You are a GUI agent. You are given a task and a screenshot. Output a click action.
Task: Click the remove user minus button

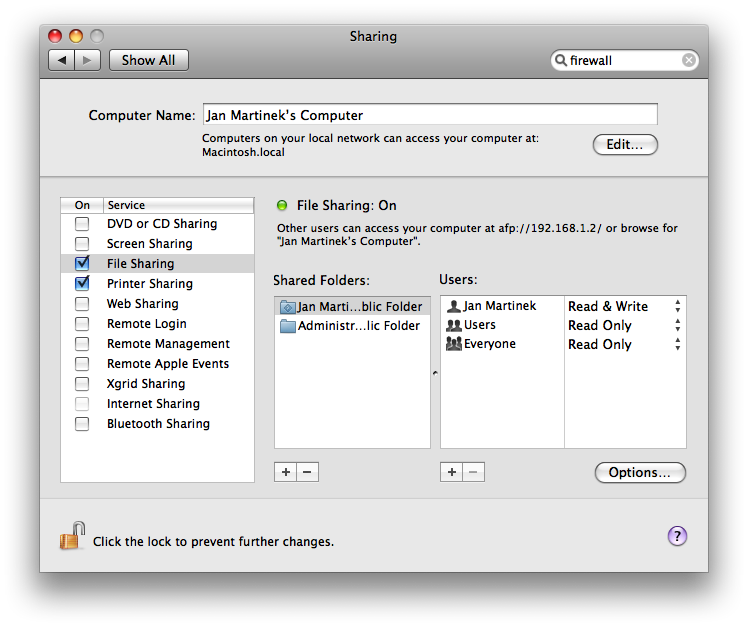tap(474, 472)
